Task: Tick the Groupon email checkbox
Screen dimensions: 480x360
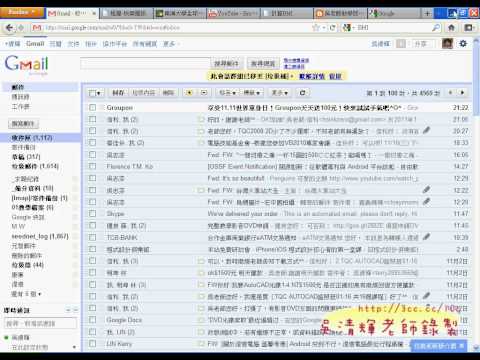Action: pos(92,107)
